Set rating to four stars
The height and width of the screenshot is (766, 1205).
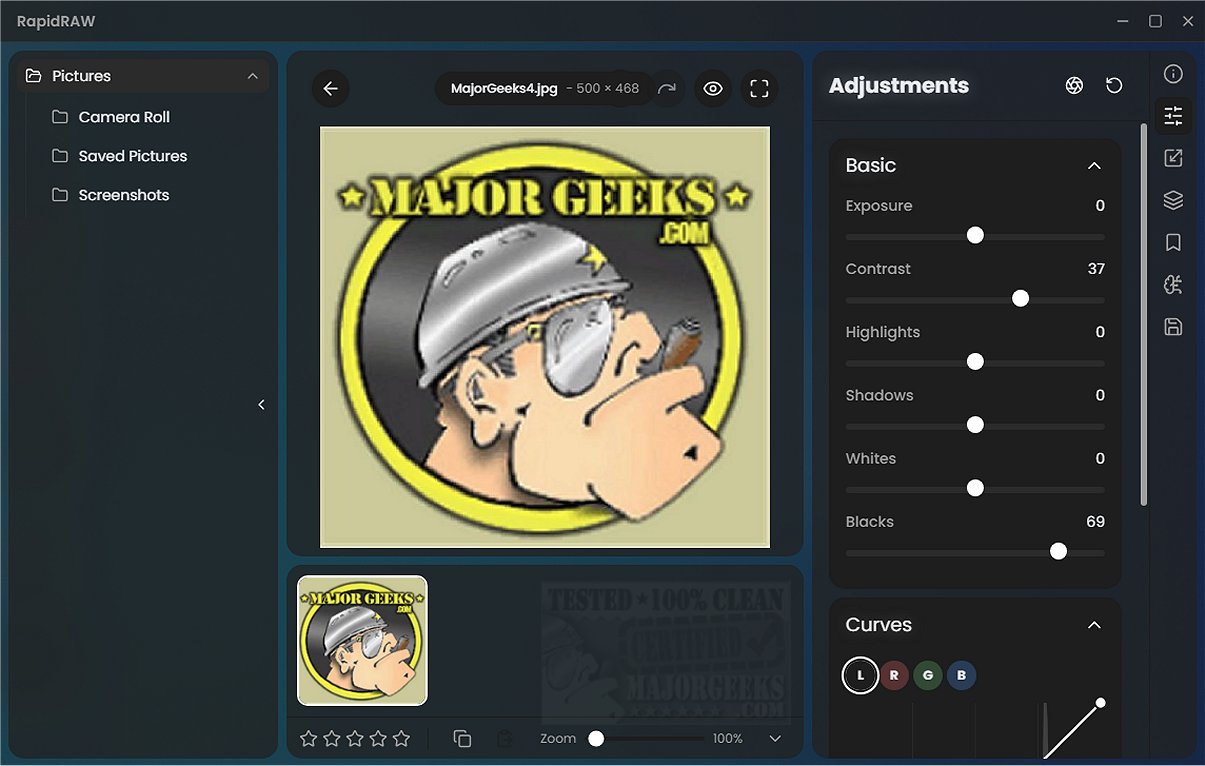[378, 738]
